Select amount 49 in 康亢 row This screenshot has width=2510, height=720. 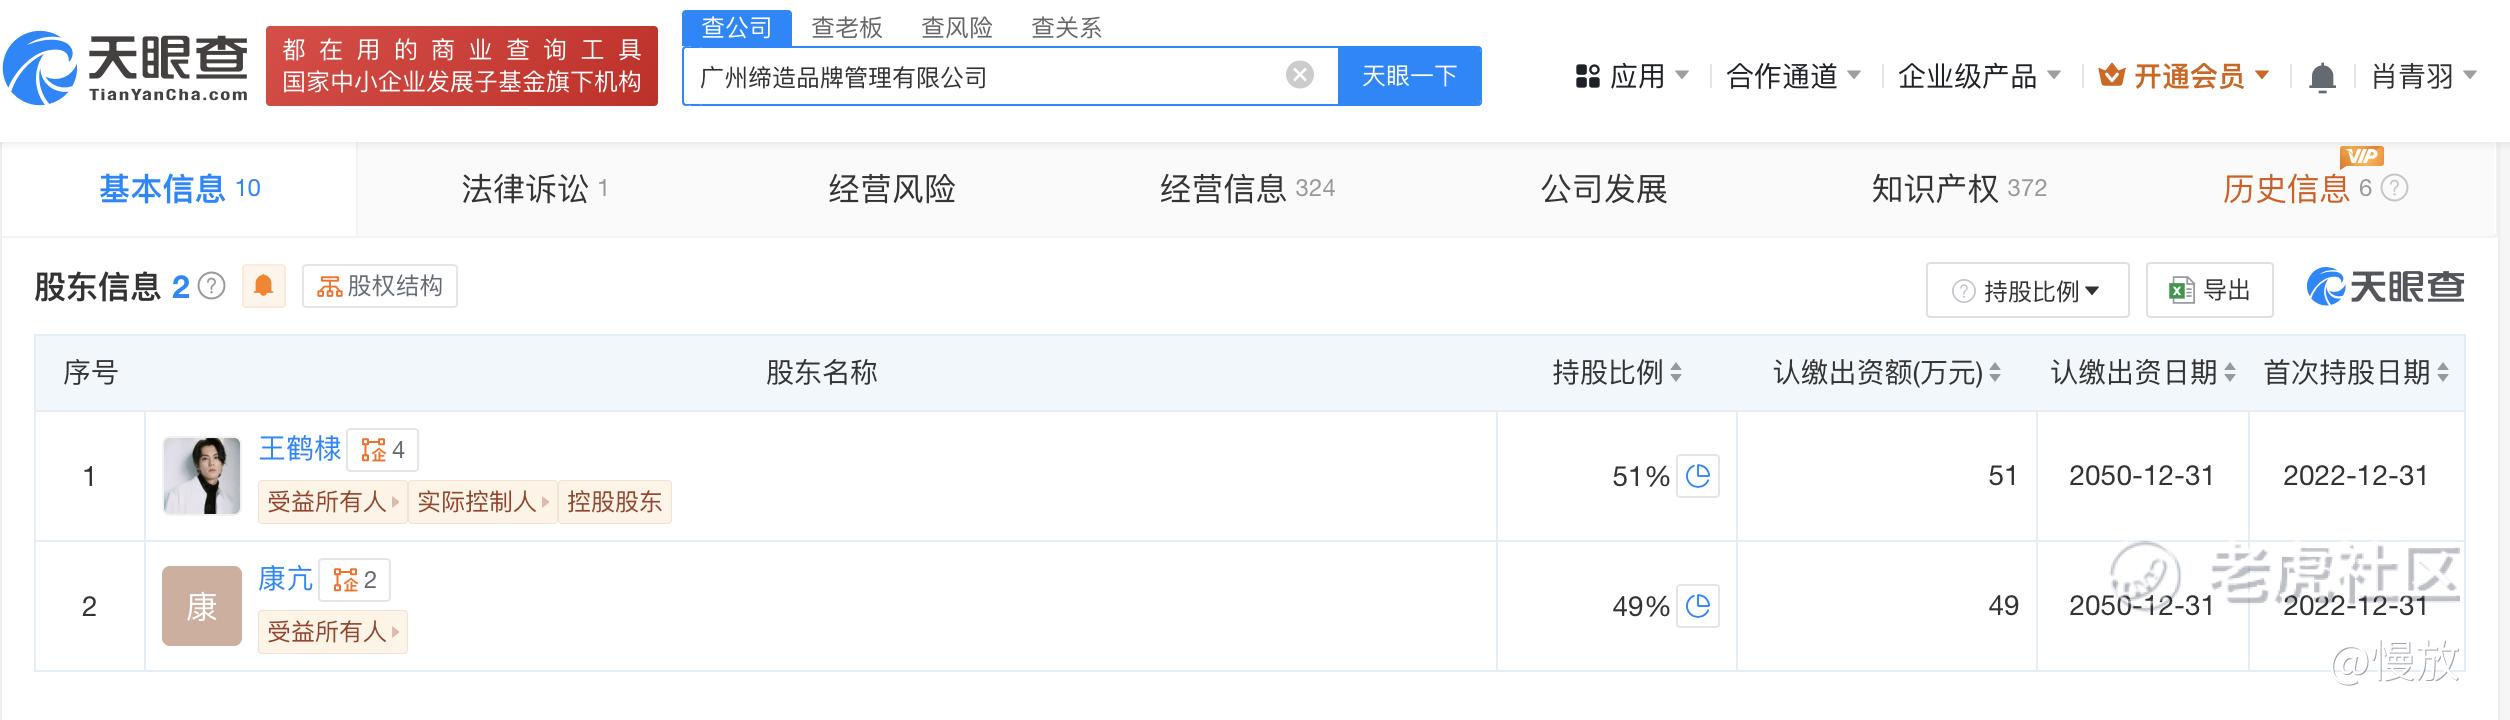click(x=2003, y=606)
